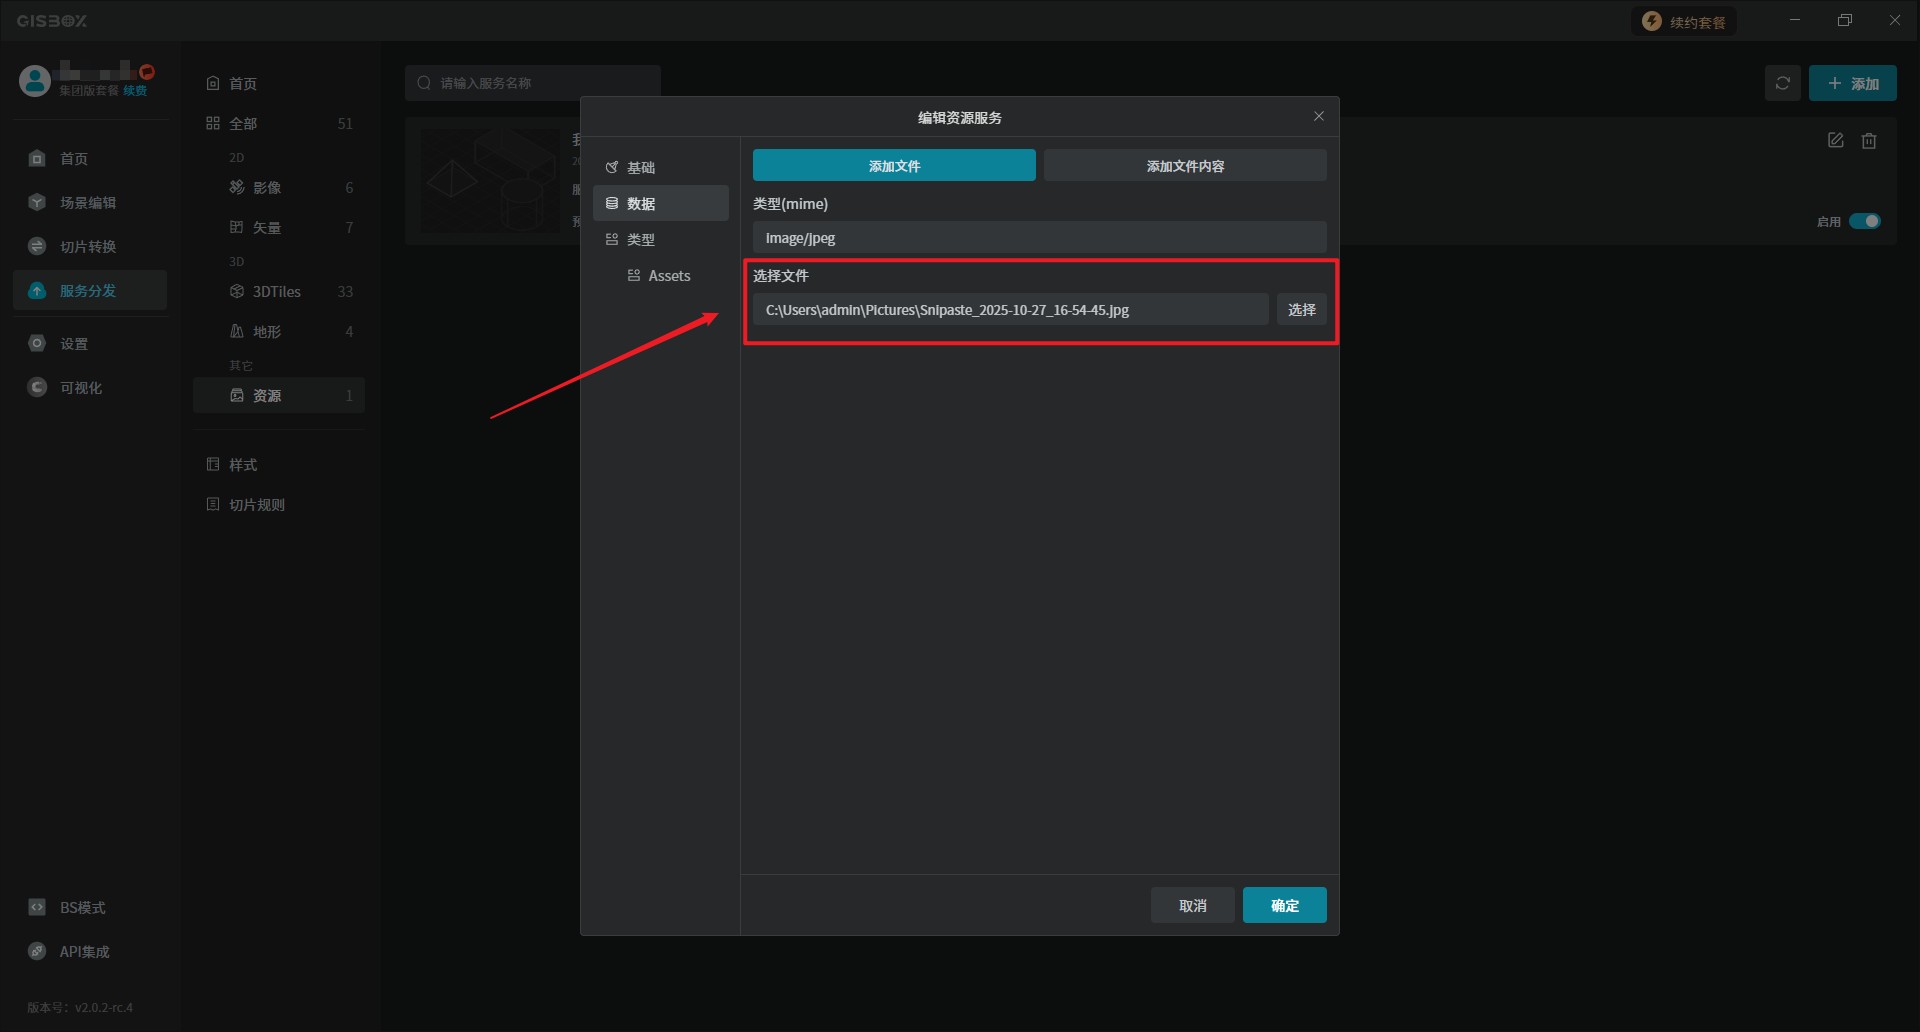
Task: Expand the 类型 section in dialog
Action: [x=641, y=240]
